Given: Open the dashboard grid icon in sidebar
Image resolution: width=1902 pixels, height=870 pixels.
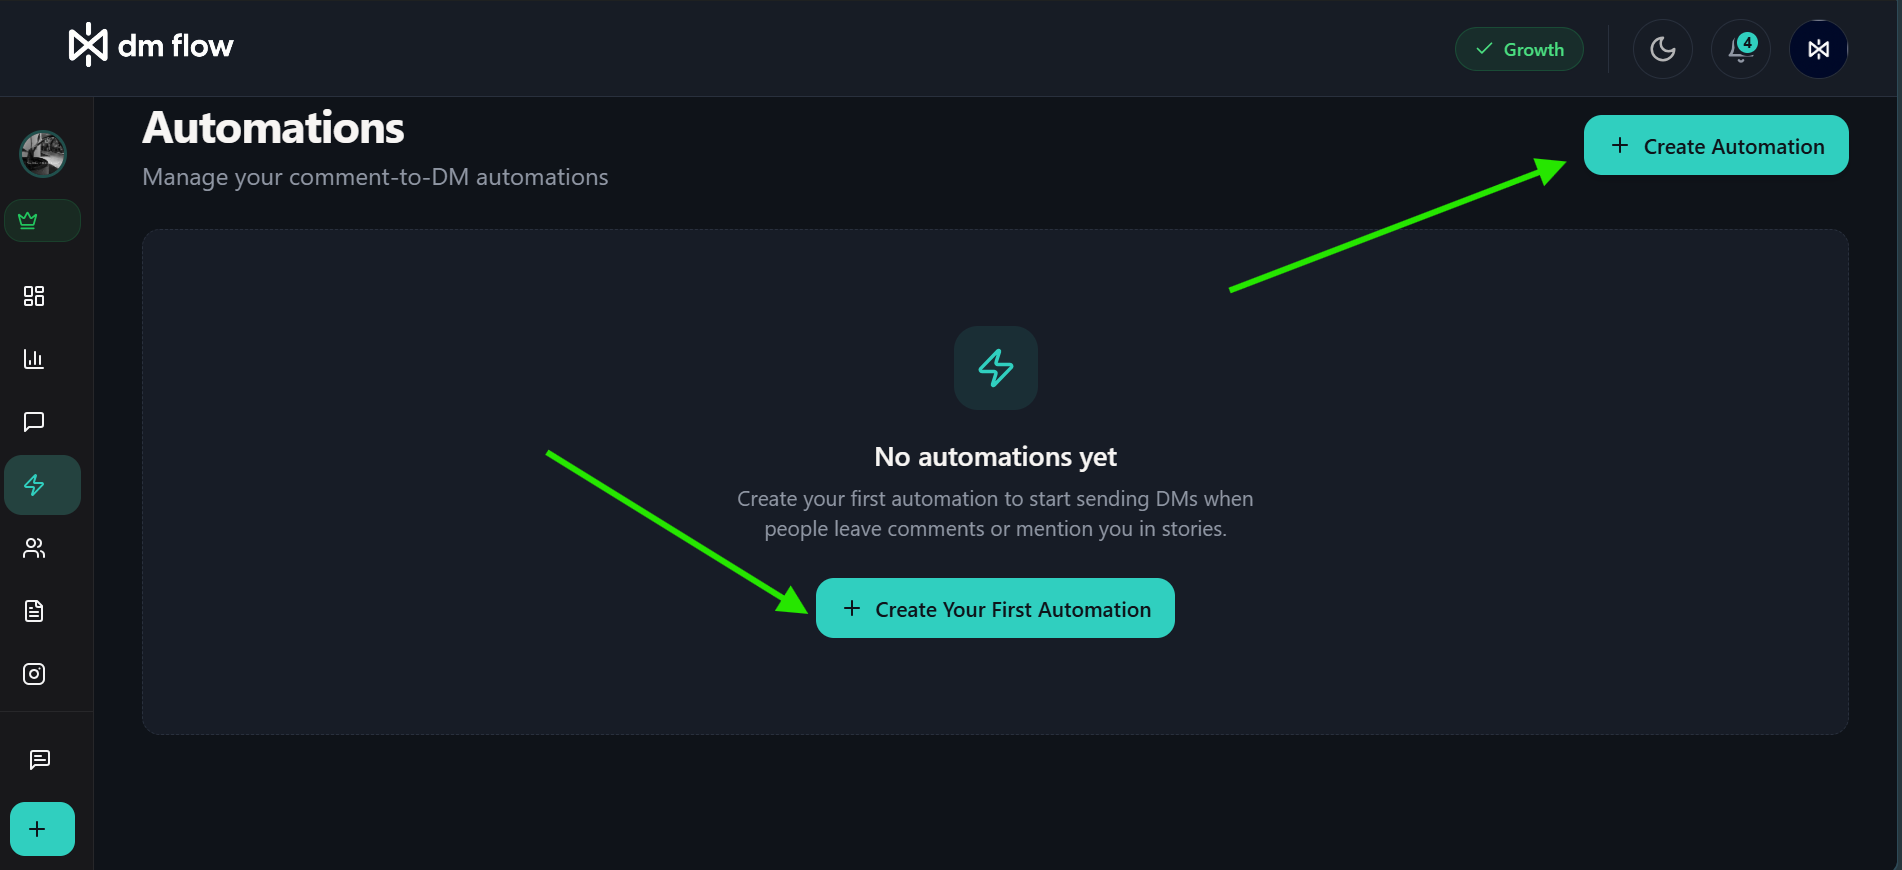Looking at the screenshot, I should pyautogui.click(x=33, y=296).
